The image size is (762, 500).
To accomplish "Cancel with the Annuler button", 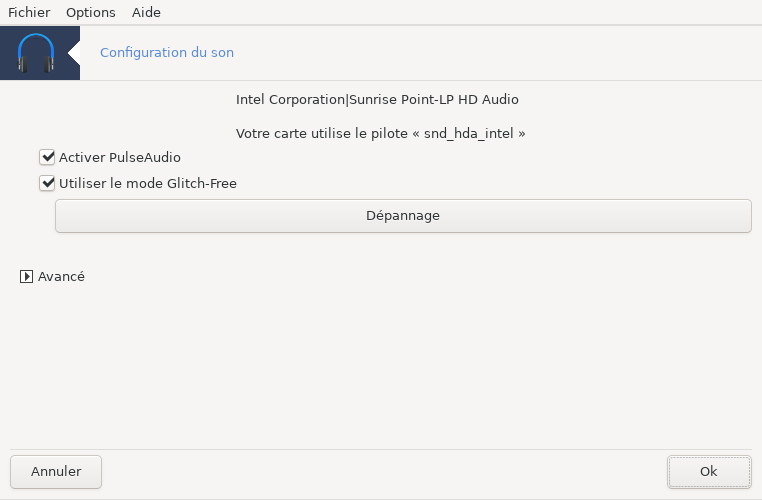I will click(56, 471).
